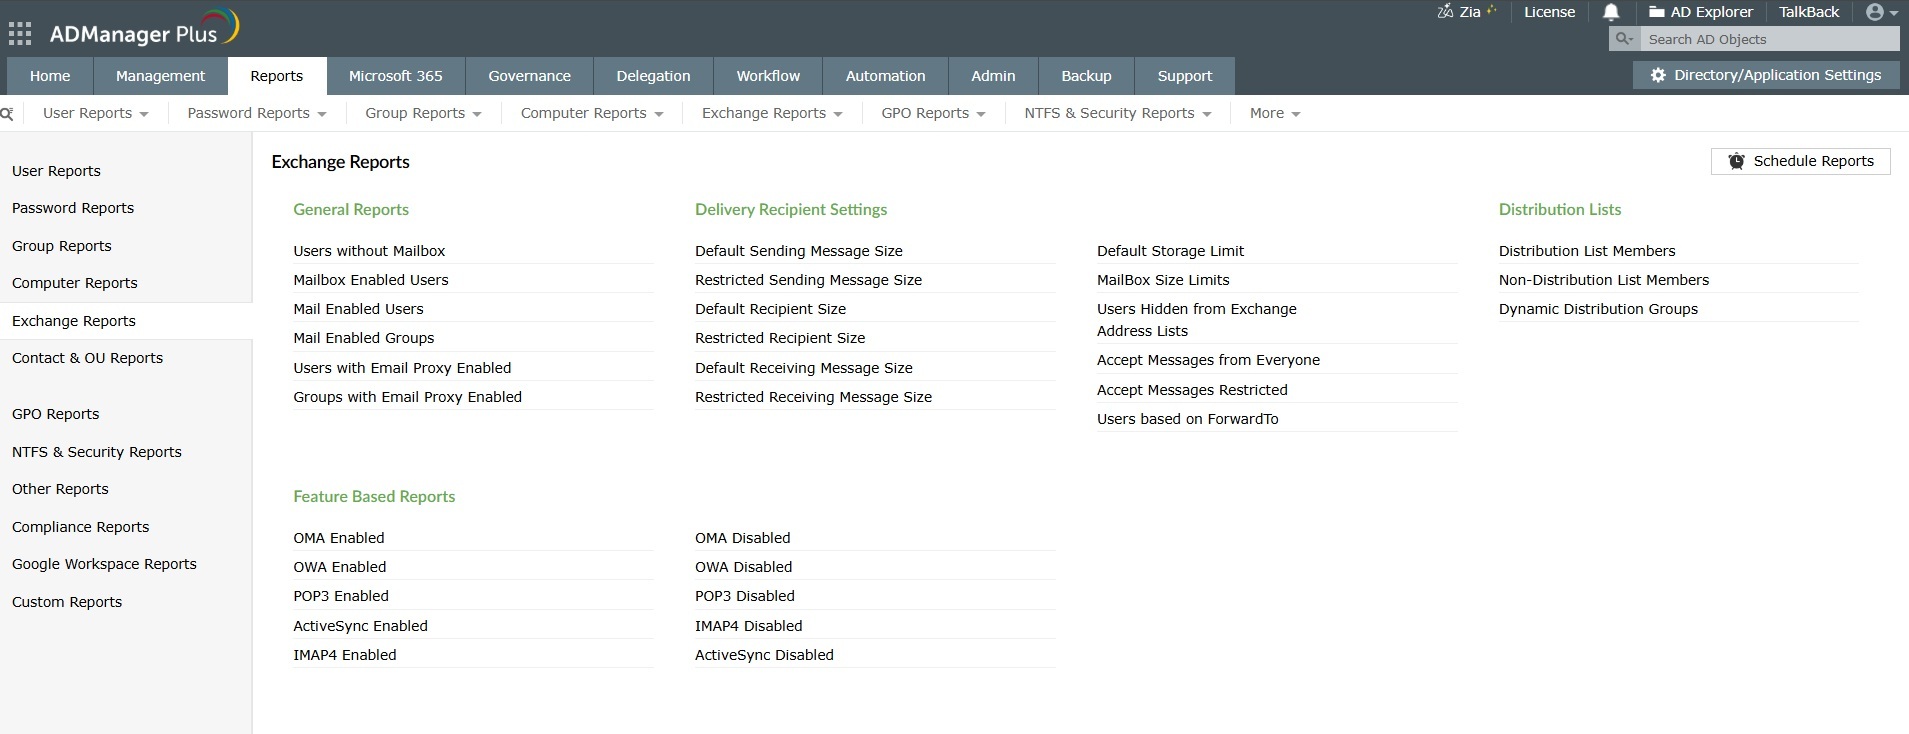Open Custom Reports in sidebar
Image resolution: width=1909 pixels, height=734 pixels.
coord(67,602)
